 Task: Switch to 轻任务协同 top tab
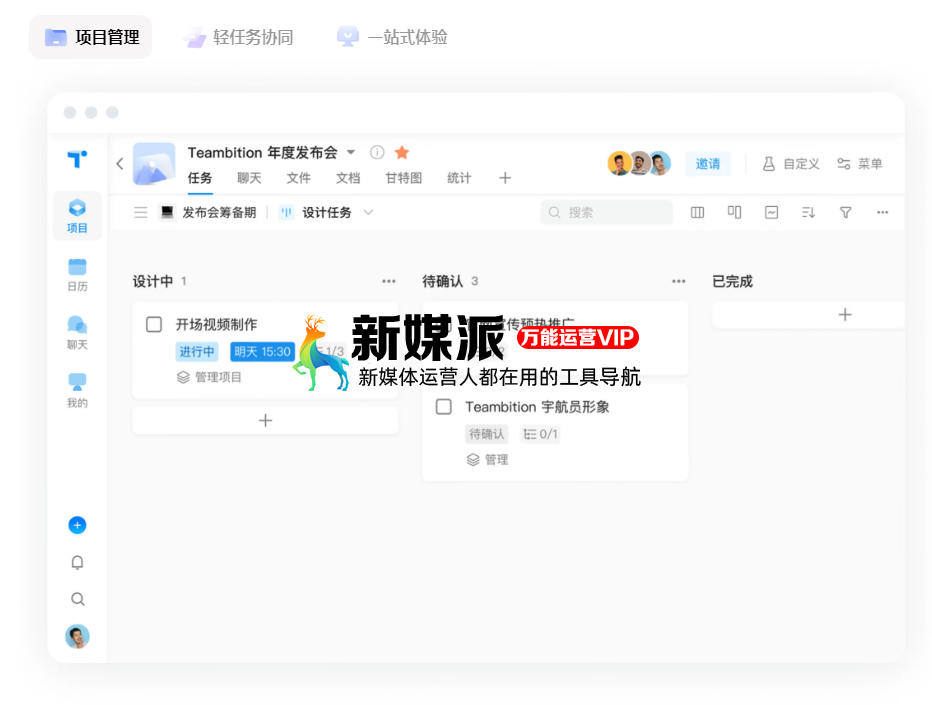(239, 37)
